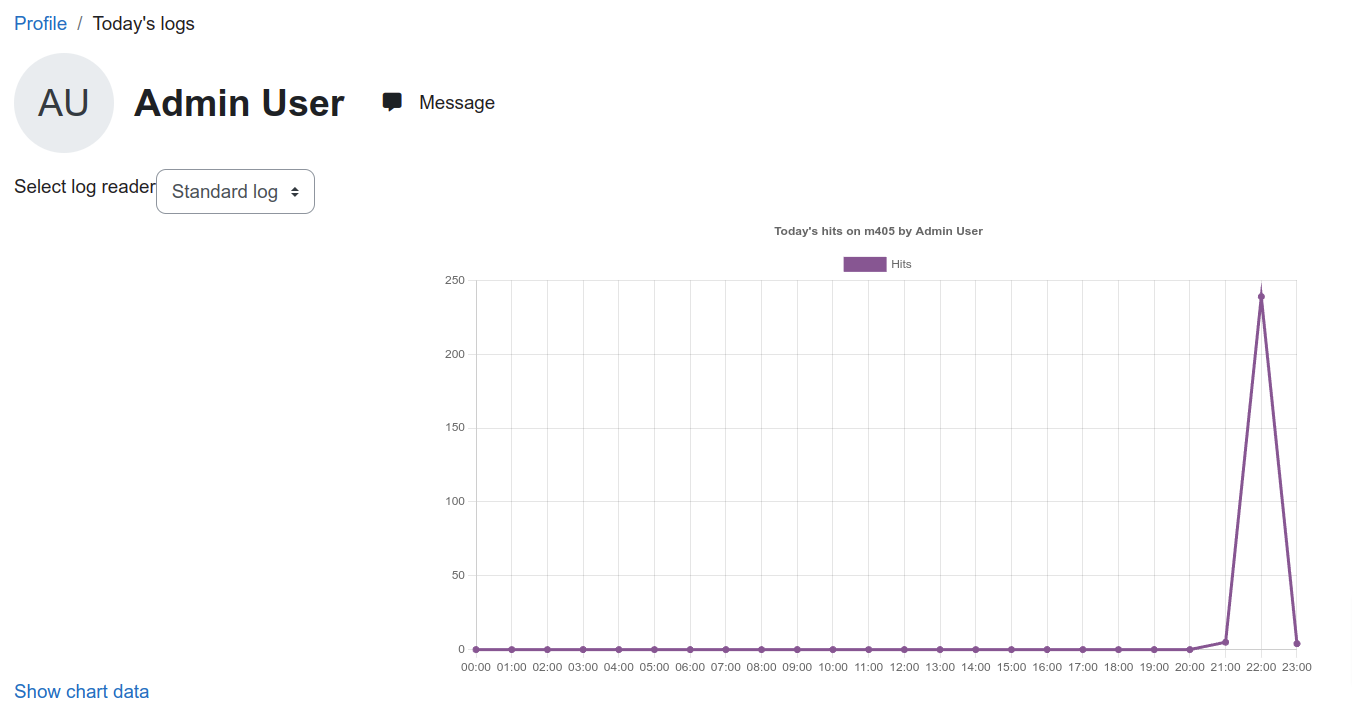Open the Standard log reader dropdown
The image size is (1352, 712).
(x=235, y=191)
